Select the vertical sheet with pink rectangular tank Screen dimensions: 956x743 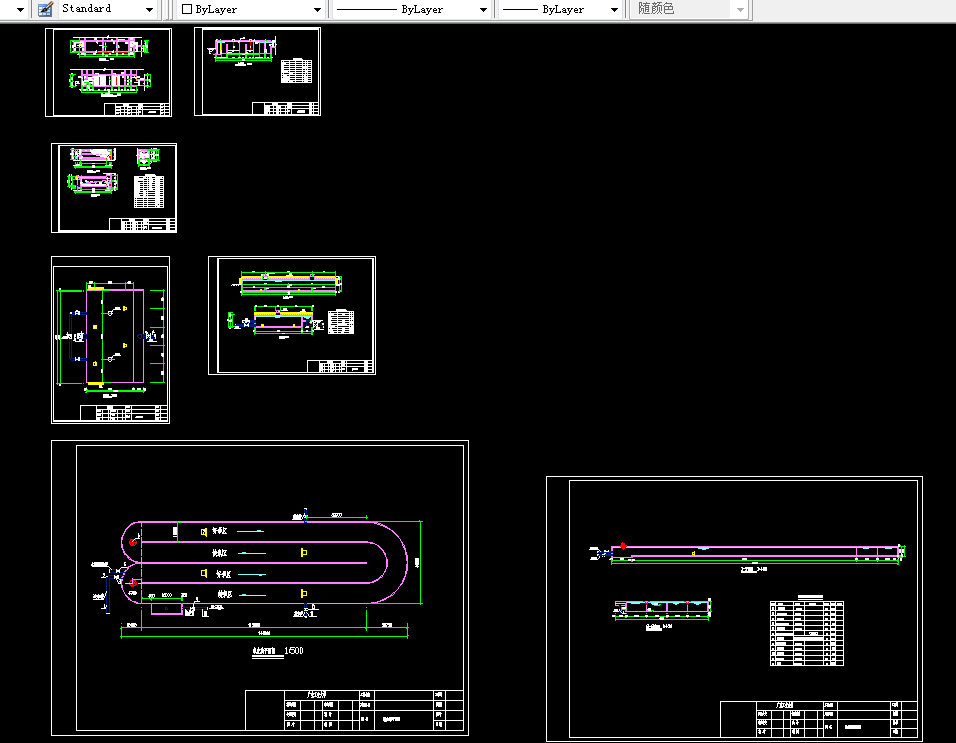coord(110,340)
